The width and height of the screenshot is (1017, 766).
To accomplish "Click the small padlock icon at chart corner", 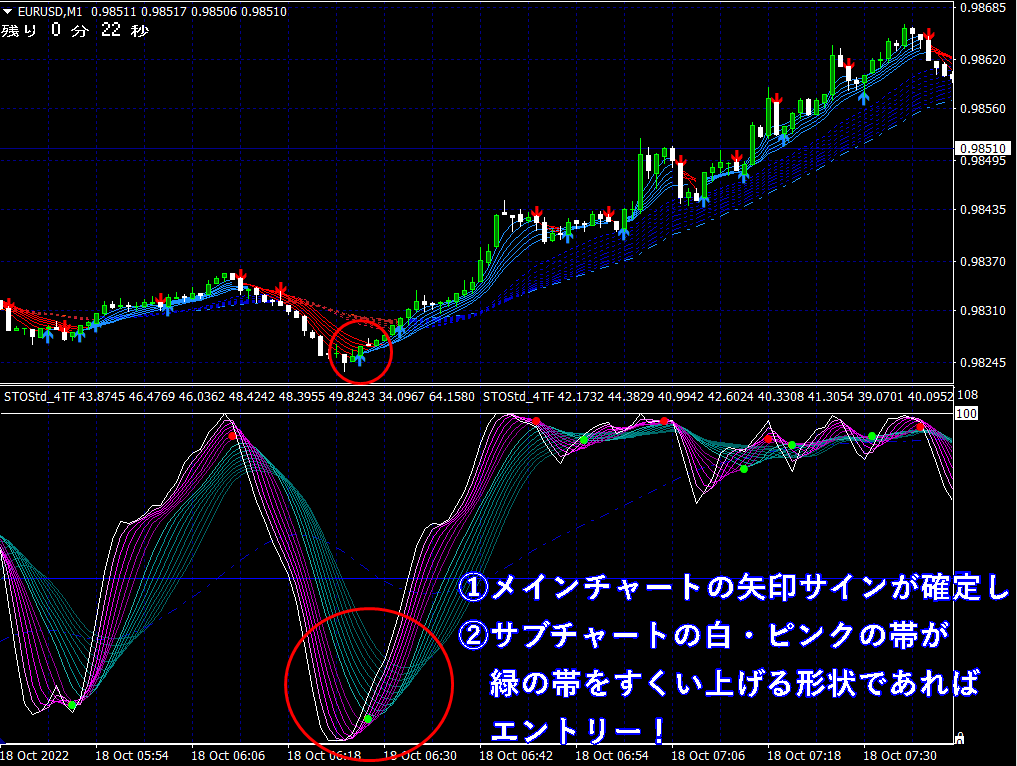I will [x=959, y=738].
